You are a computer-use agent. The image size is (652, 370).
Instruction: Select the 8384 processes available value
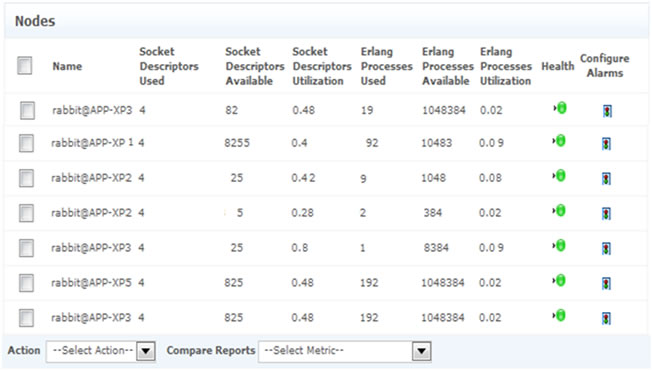(436, 248)
